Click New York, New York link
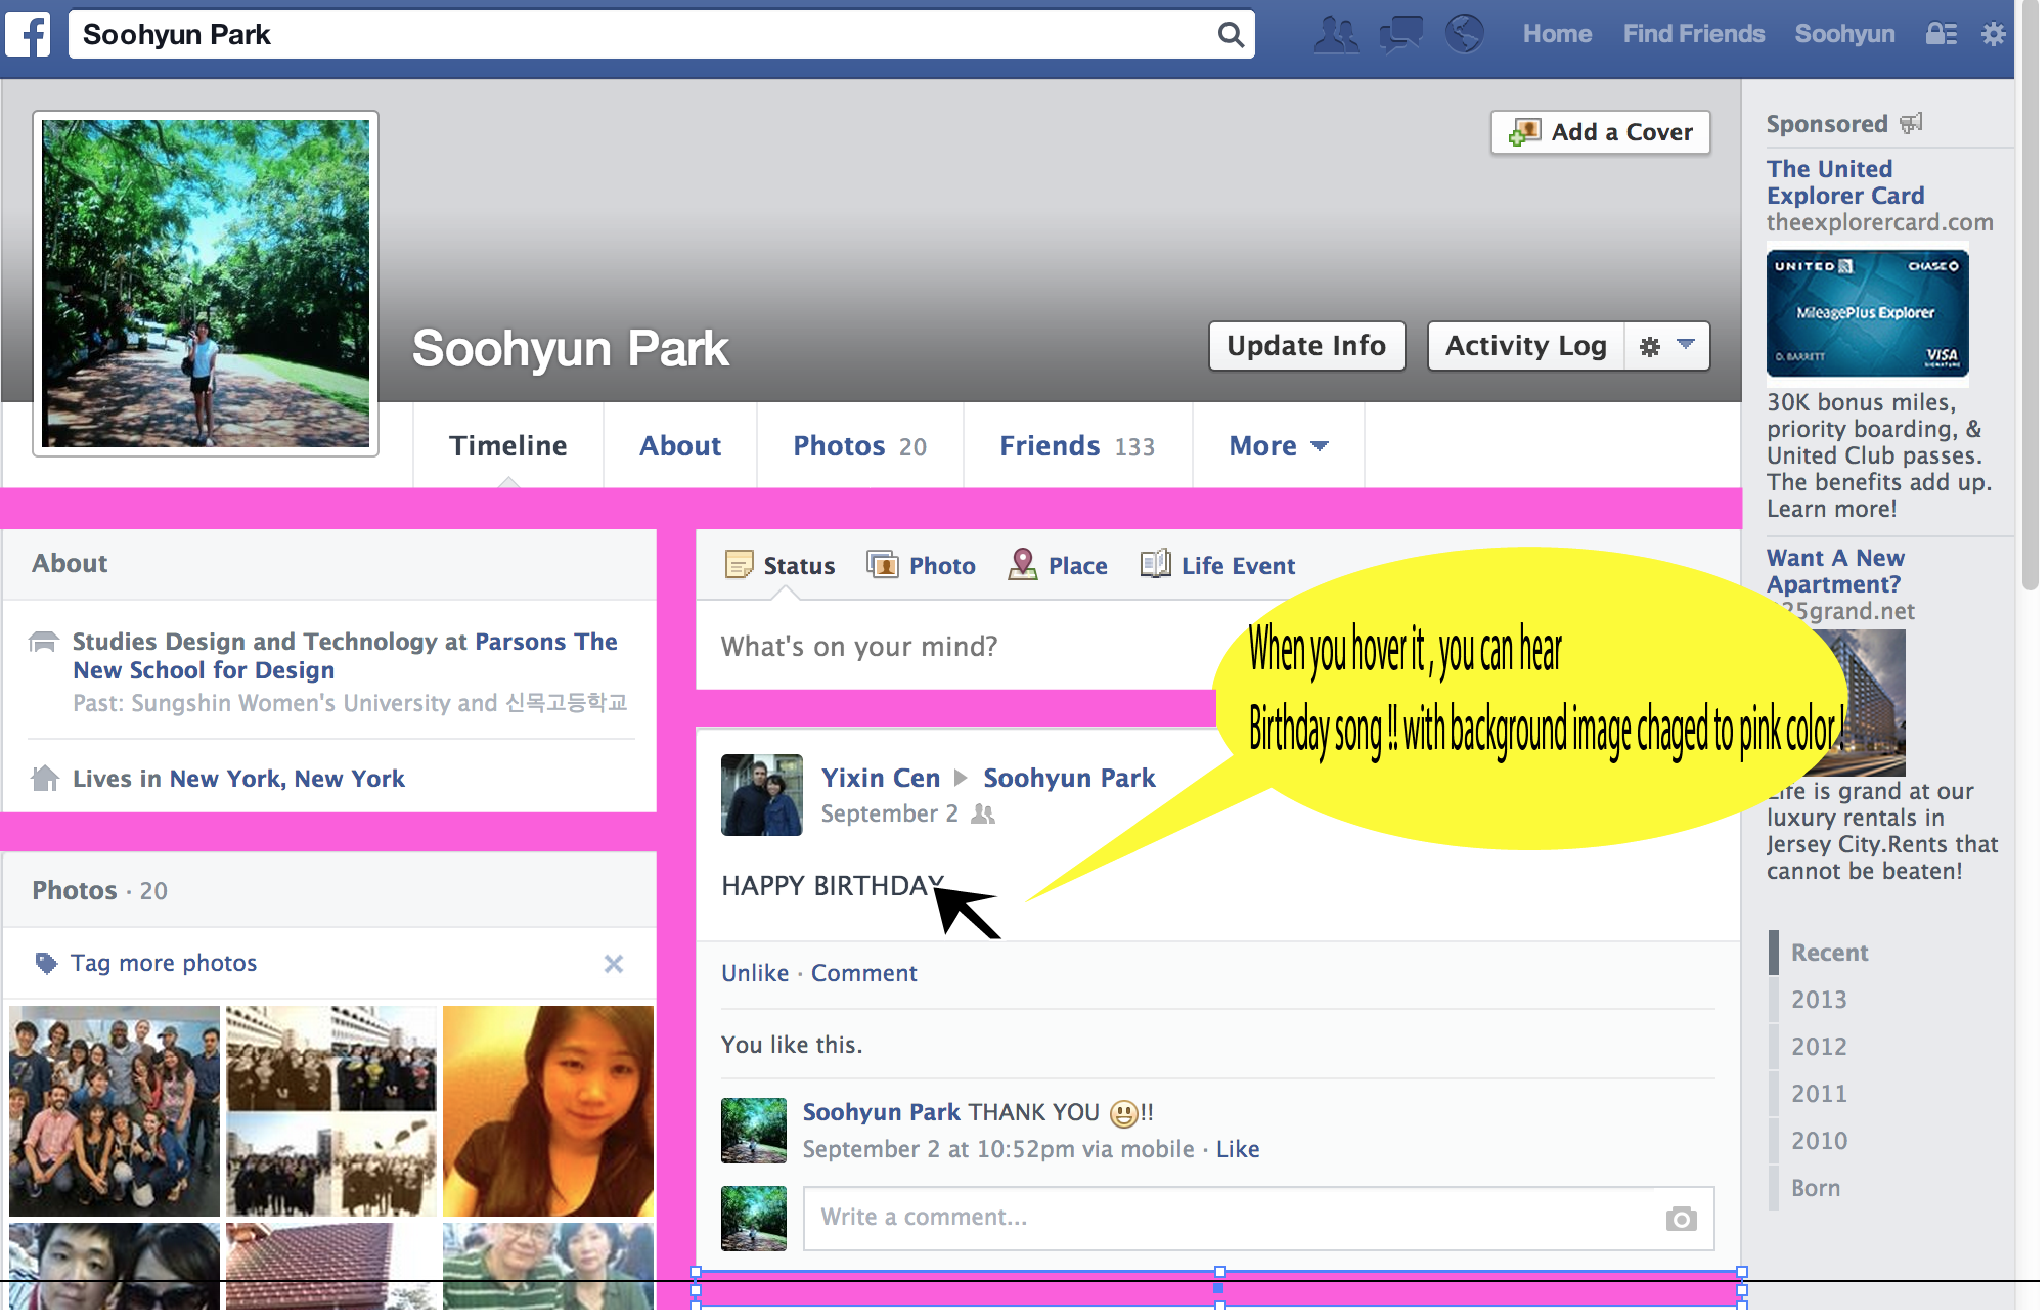 click(287, 779)
